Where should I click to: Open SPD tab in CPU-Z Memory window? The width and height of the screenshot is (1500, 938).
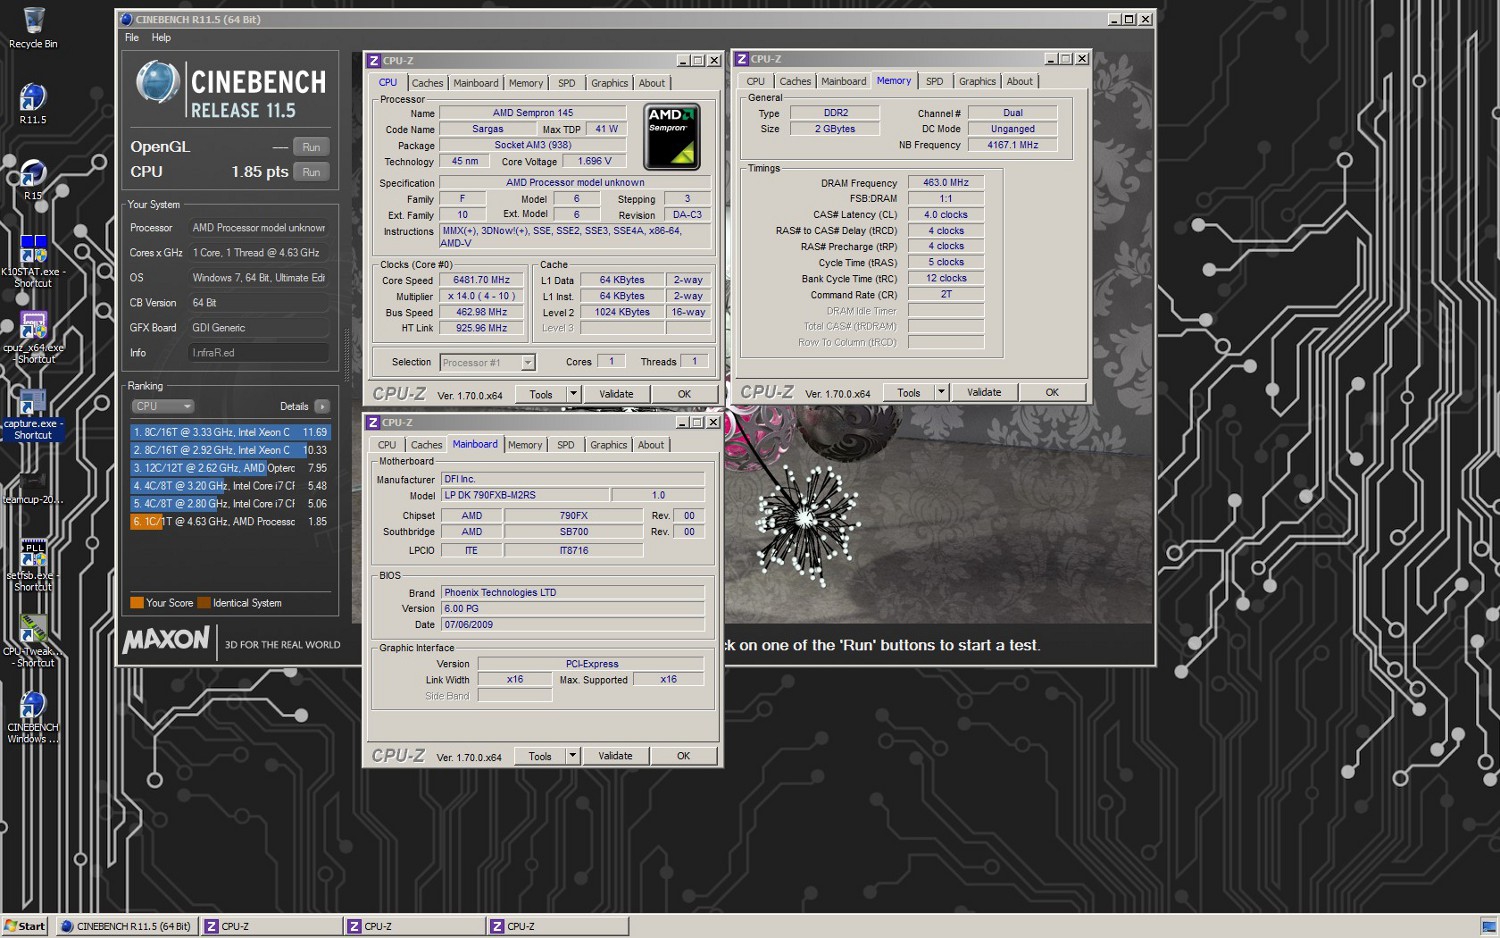pyautogui.click(x=934, y=82)
